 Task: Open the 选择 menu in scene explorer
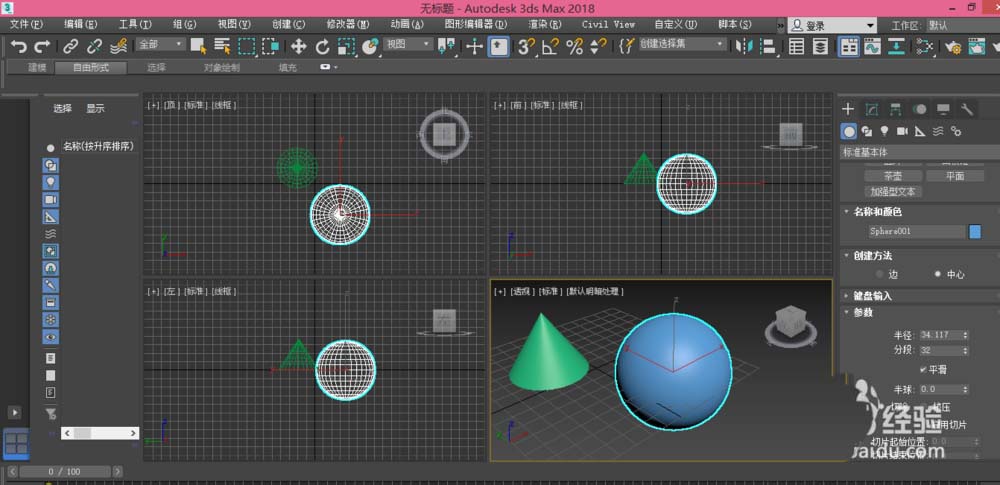(x=62, y=108)
